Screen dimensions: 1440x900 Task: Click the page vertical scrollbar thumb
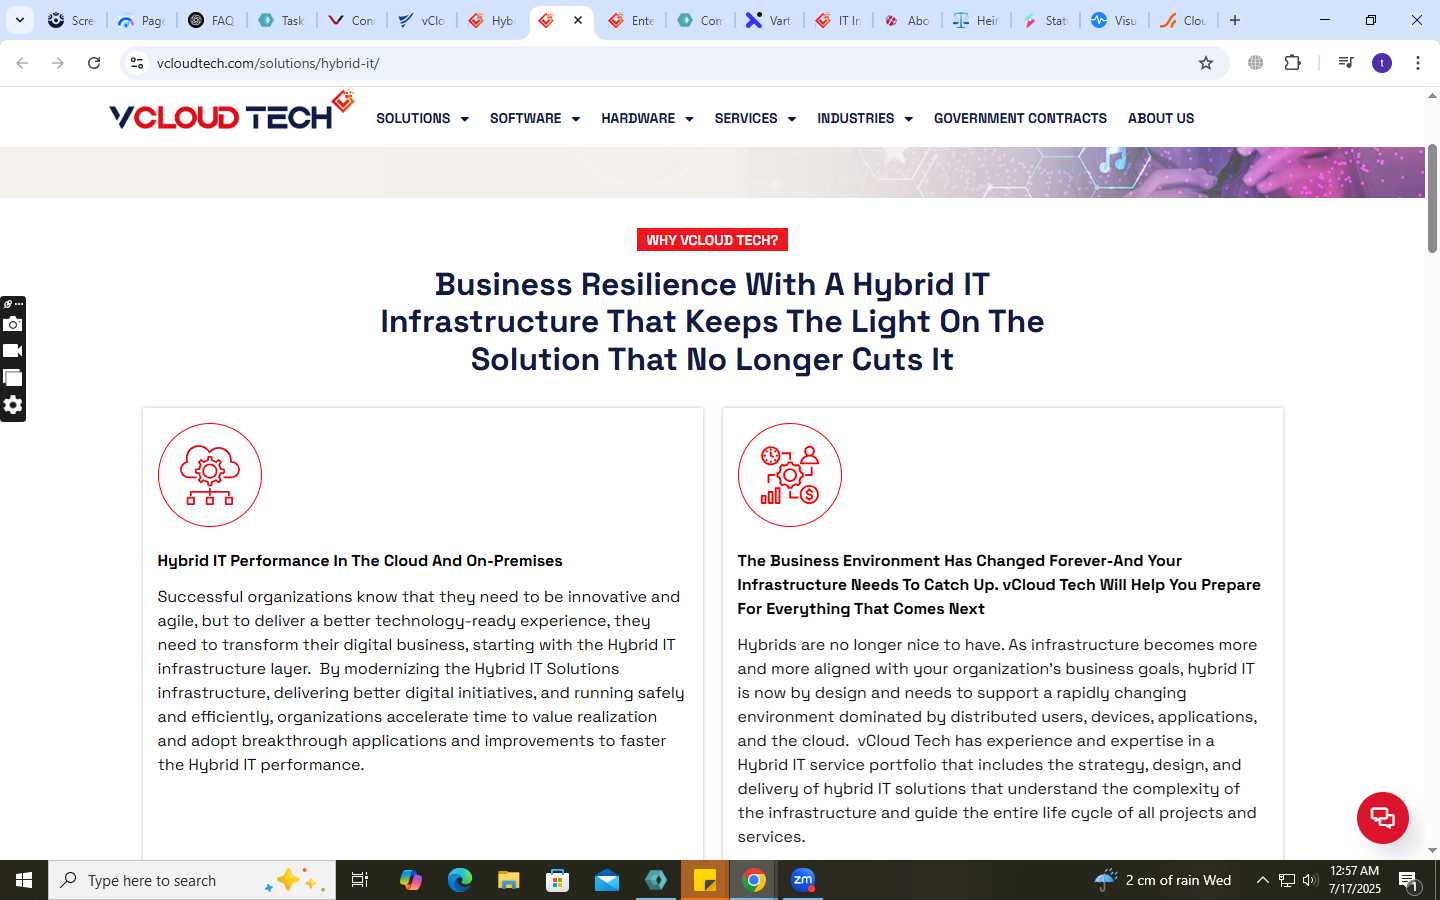[x=1432, y=198]
